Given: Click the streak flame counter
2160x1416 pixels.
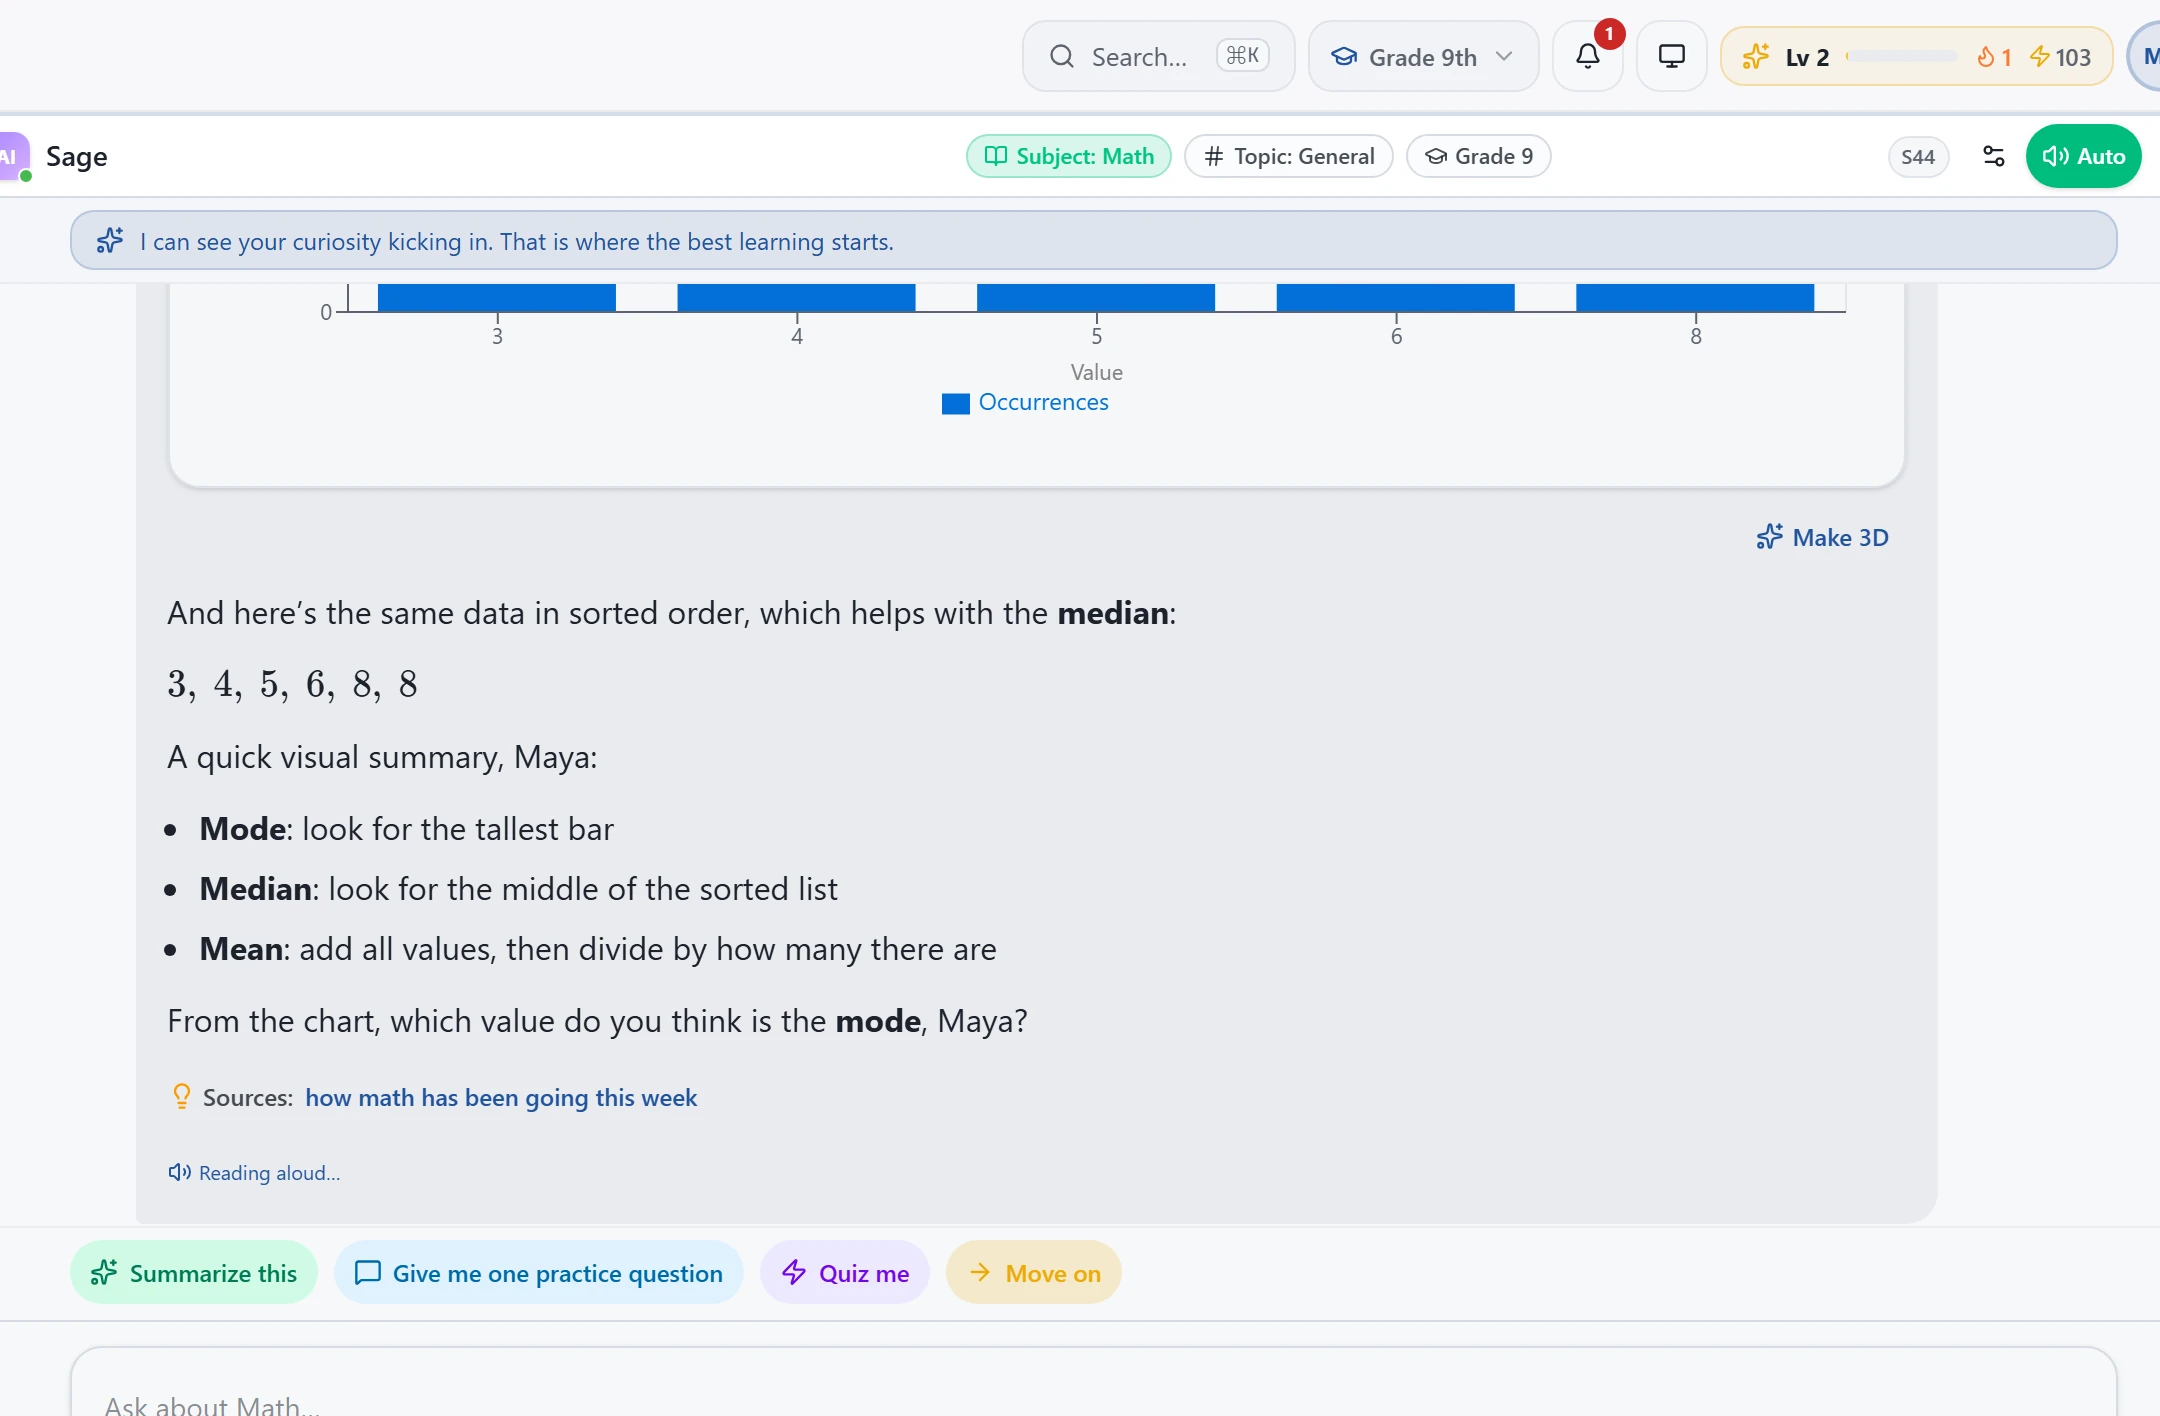Looking at the screenshot, I should click(1994, 57).
